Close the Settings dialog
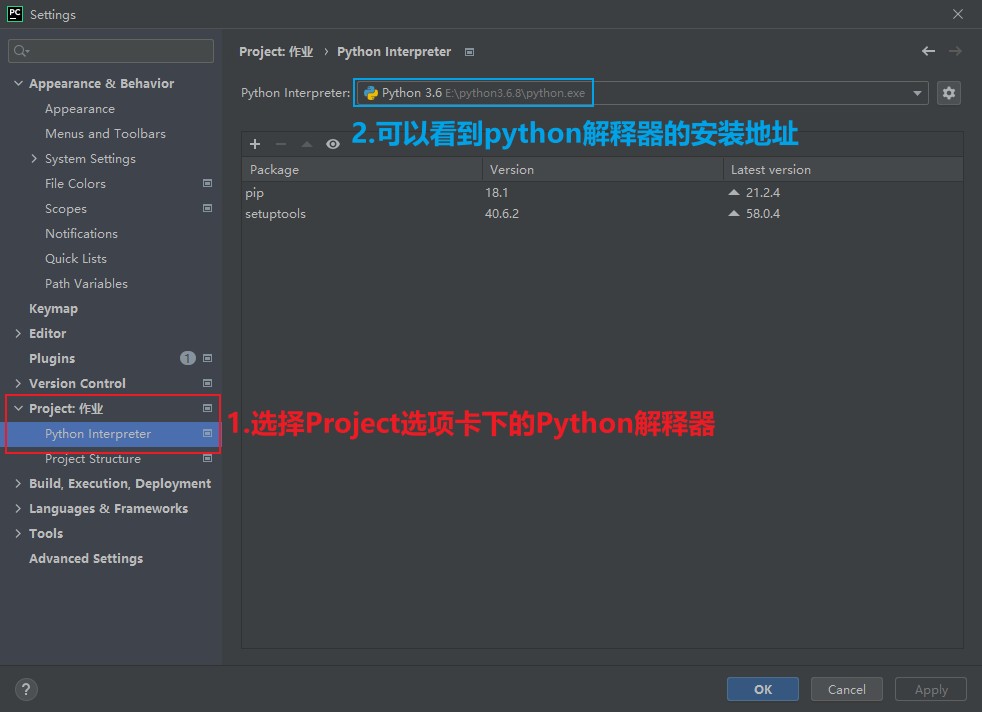Screen dimensions: 982x712 point(958,14)
